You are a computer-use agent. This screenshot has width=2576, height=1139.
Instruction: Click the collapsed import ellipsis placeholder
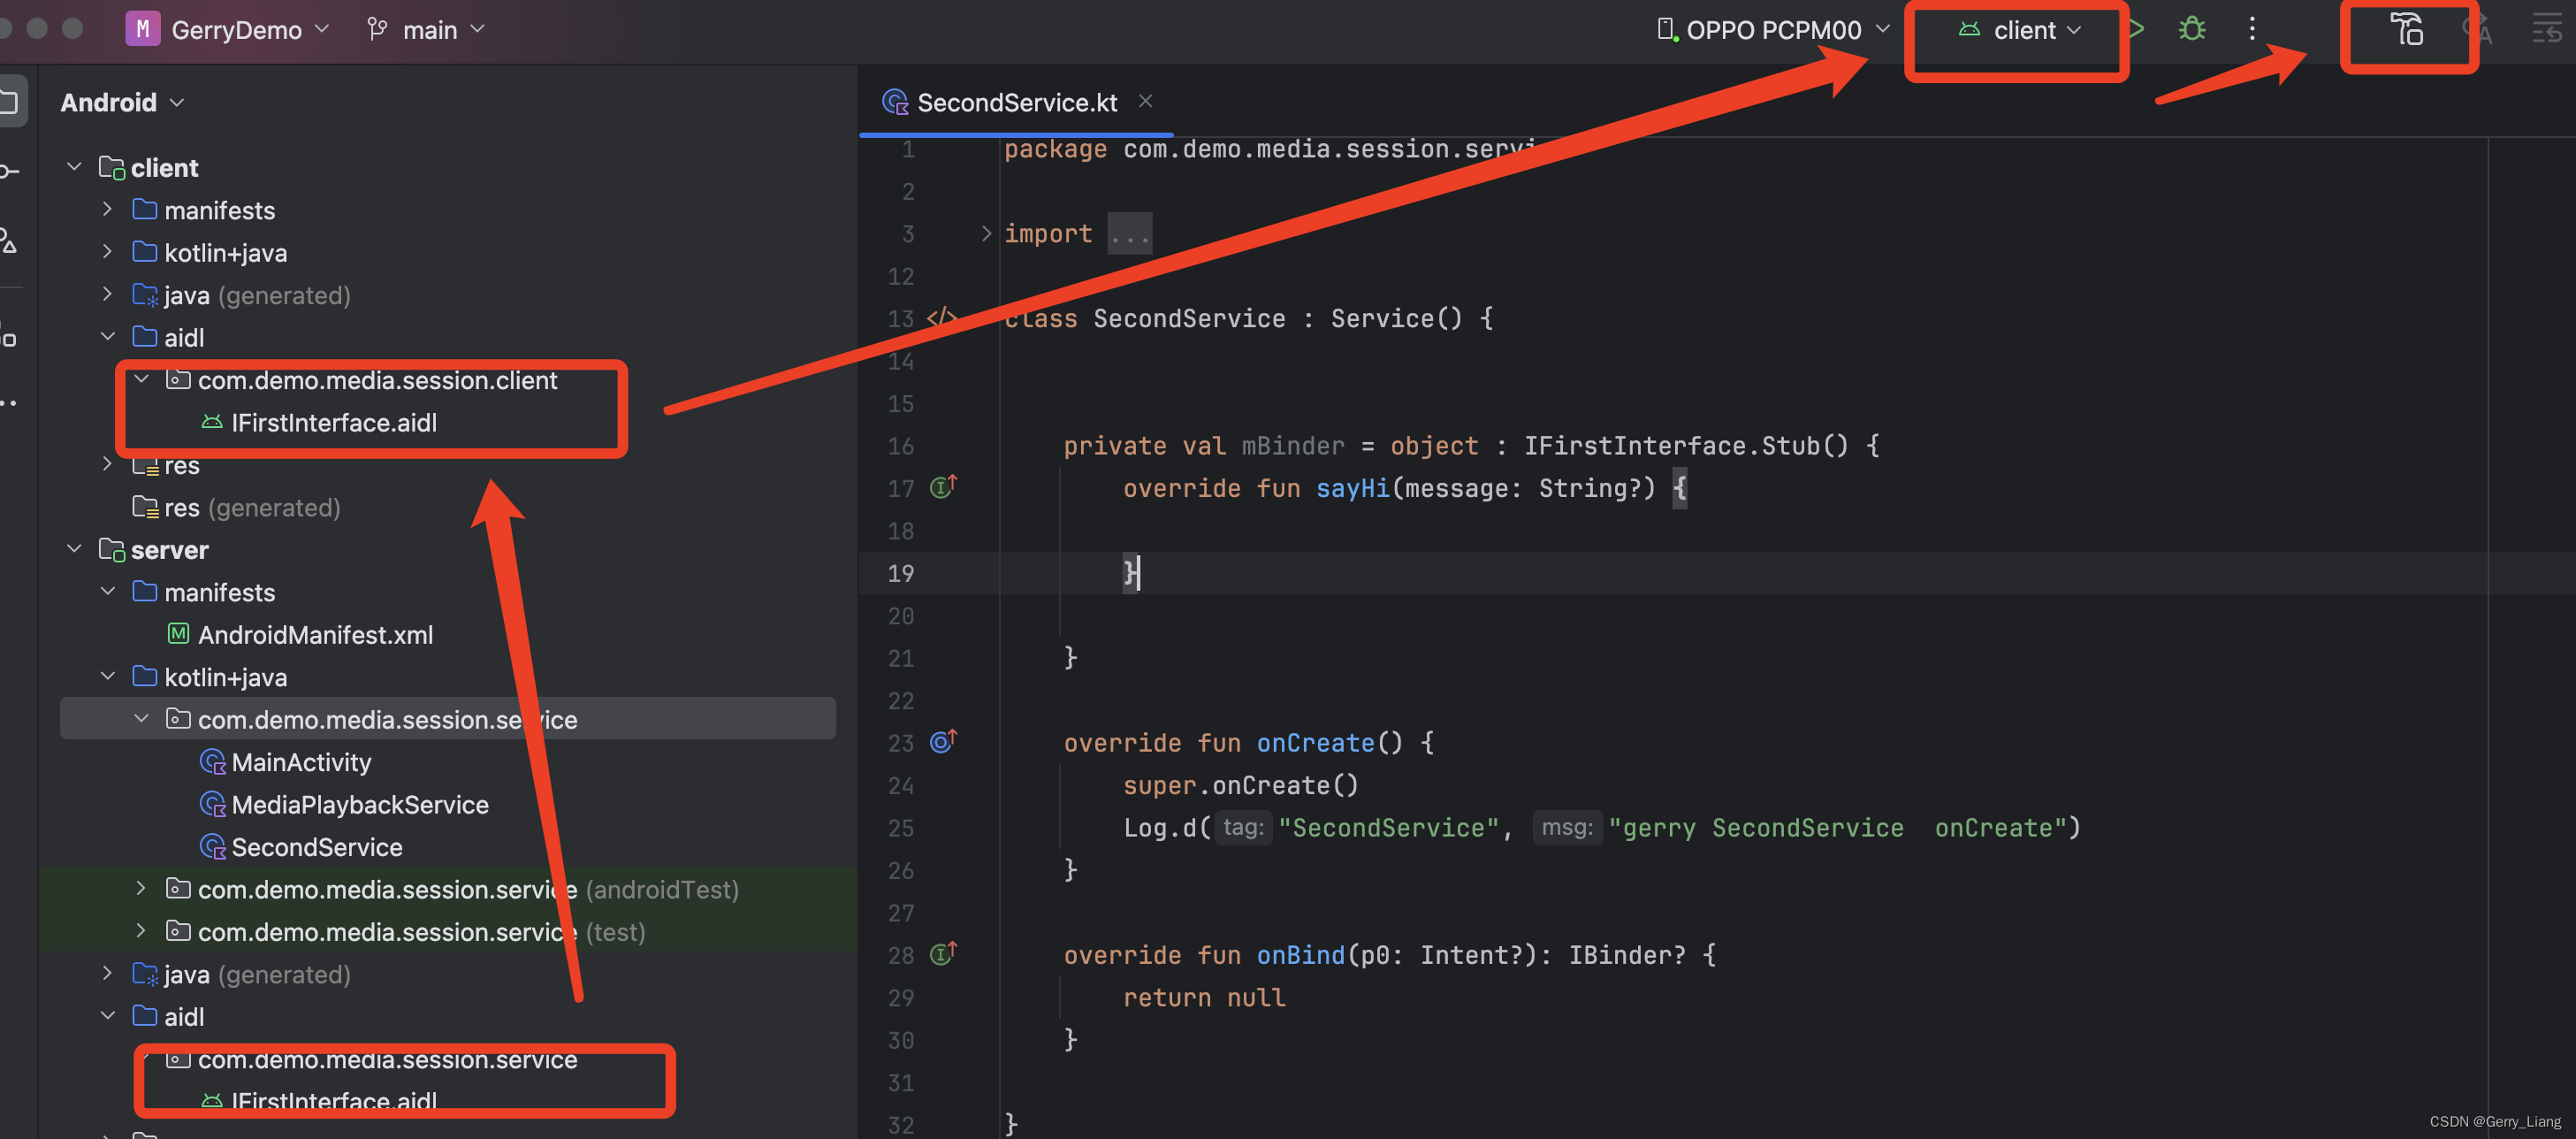pos(1129,233)
